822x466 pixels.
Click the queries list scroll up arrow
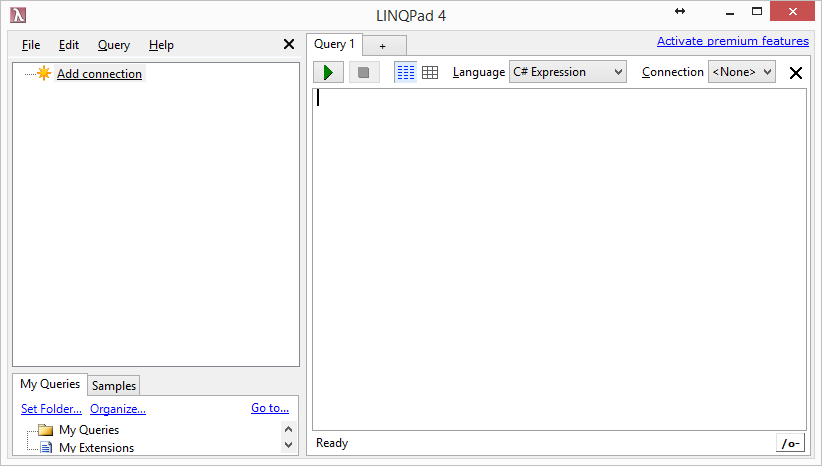pos(288,429)
